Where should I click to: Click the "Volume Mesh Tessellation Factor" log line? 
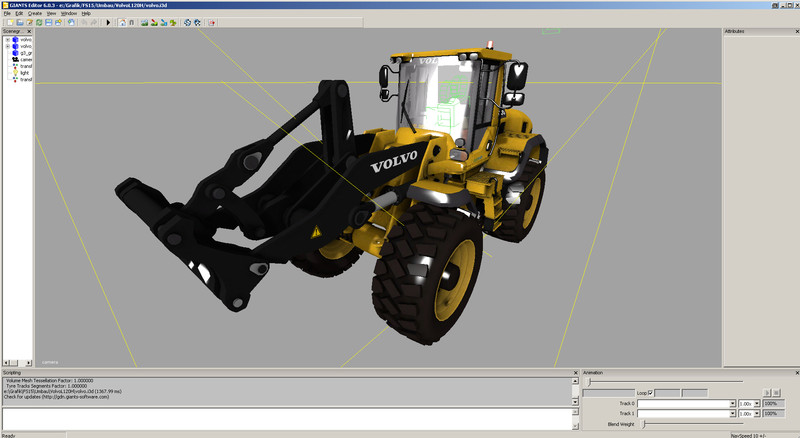point(49,381)
